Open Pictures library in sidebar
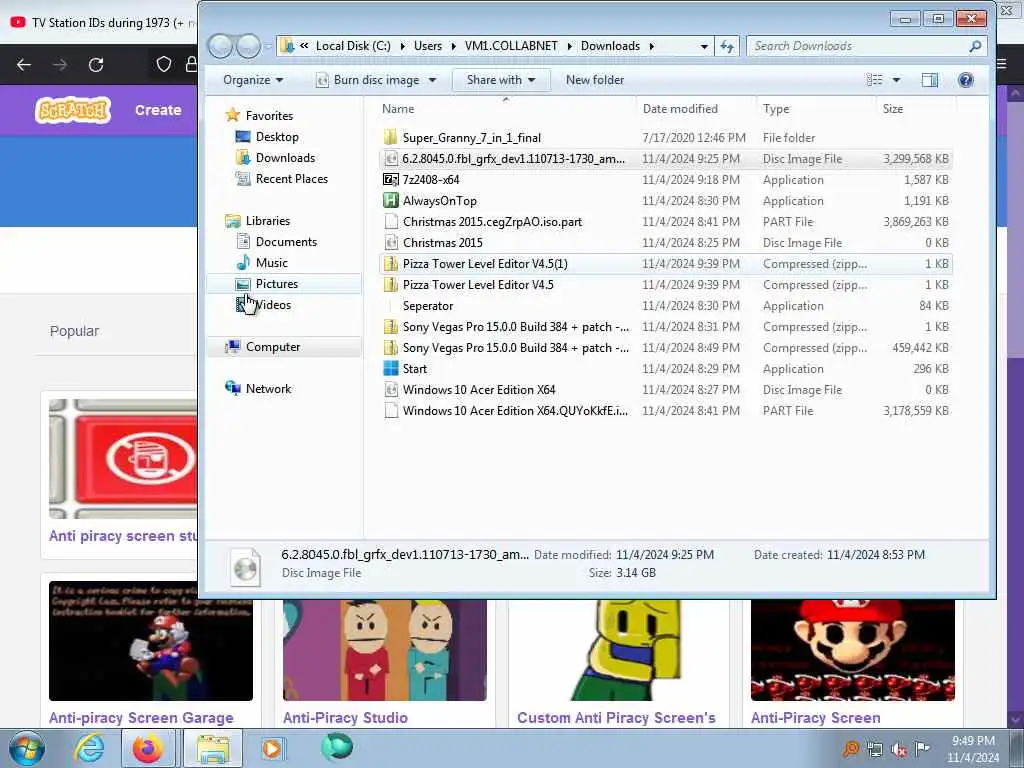1024x768 pixels. pyautogui.click(x=276, y=283)
